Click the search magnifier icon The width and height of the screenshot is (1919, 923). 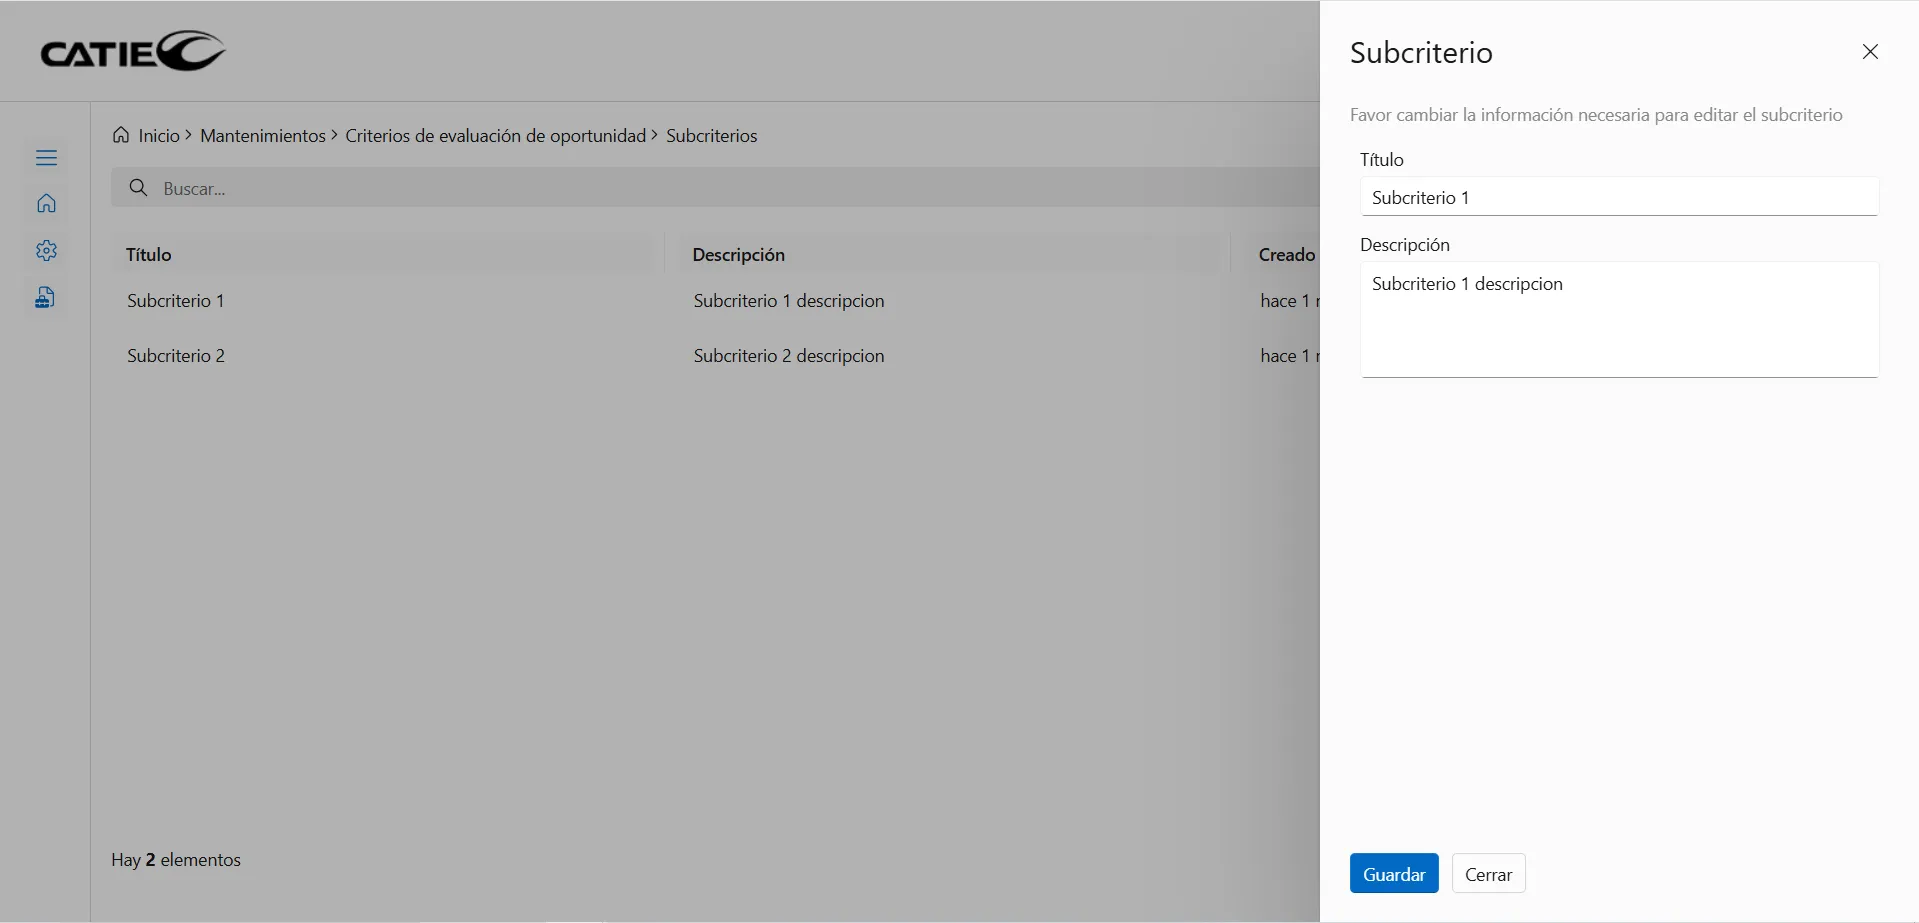139,188
